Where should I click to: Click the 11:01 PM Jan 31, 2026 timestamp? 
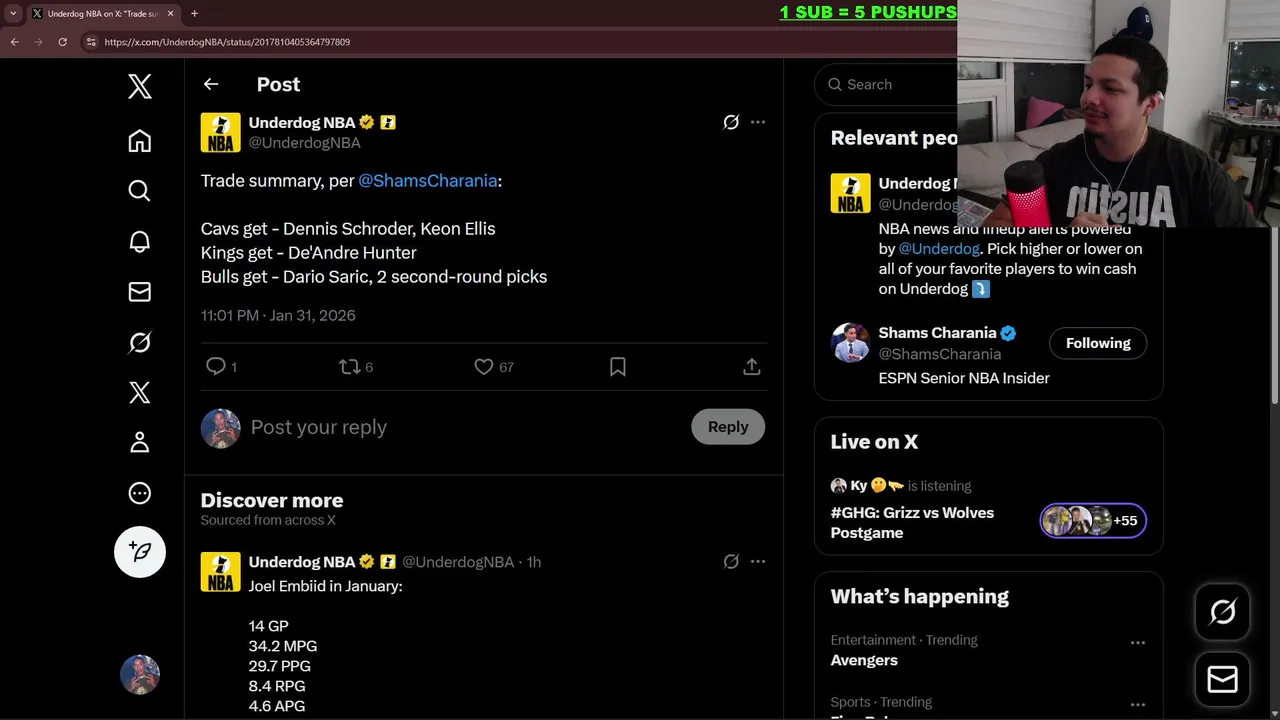click(278, 315)
